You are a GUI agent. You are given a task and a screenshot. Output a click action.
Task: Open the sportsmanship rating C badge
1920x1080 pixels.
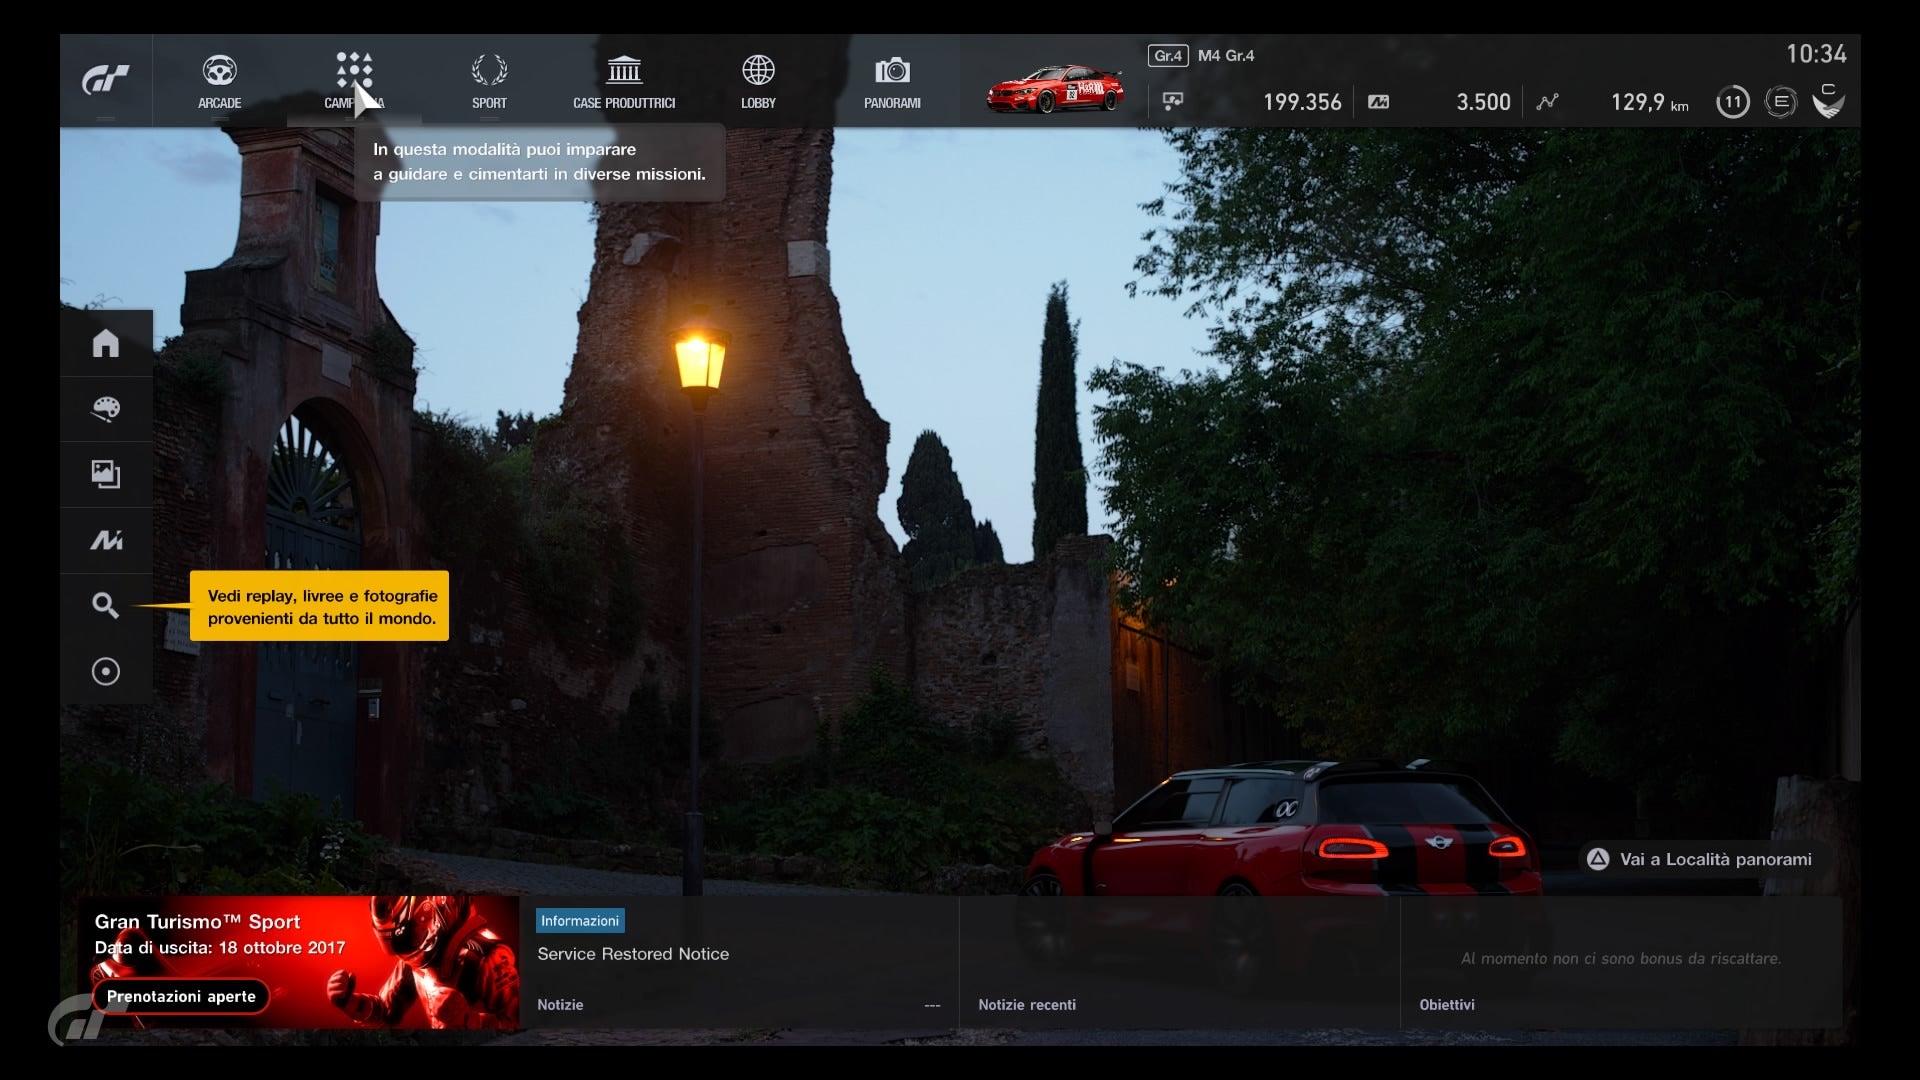[1828, 102]
